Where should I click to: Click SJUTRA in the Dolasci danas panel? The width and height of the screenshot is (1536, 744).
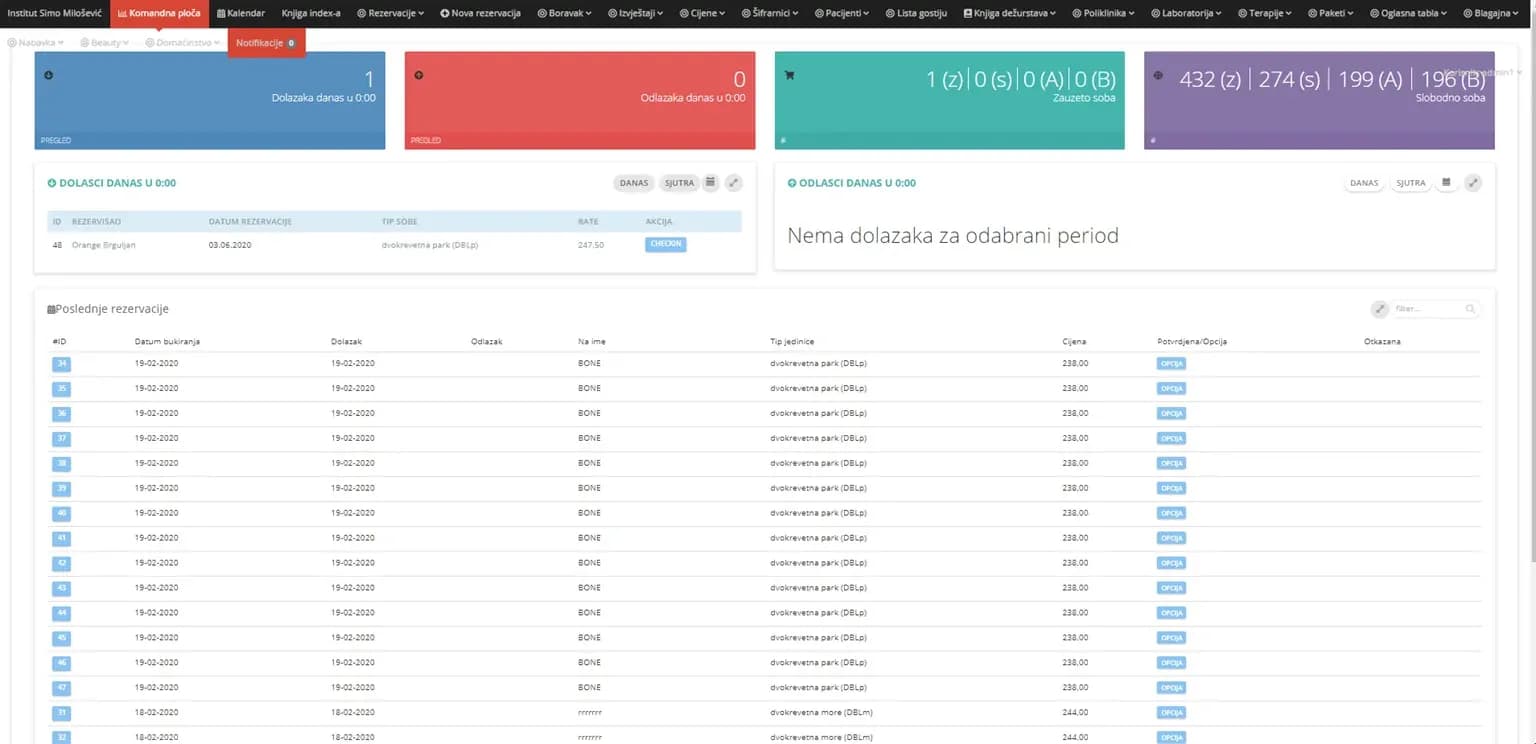click(x=679, y=183)
